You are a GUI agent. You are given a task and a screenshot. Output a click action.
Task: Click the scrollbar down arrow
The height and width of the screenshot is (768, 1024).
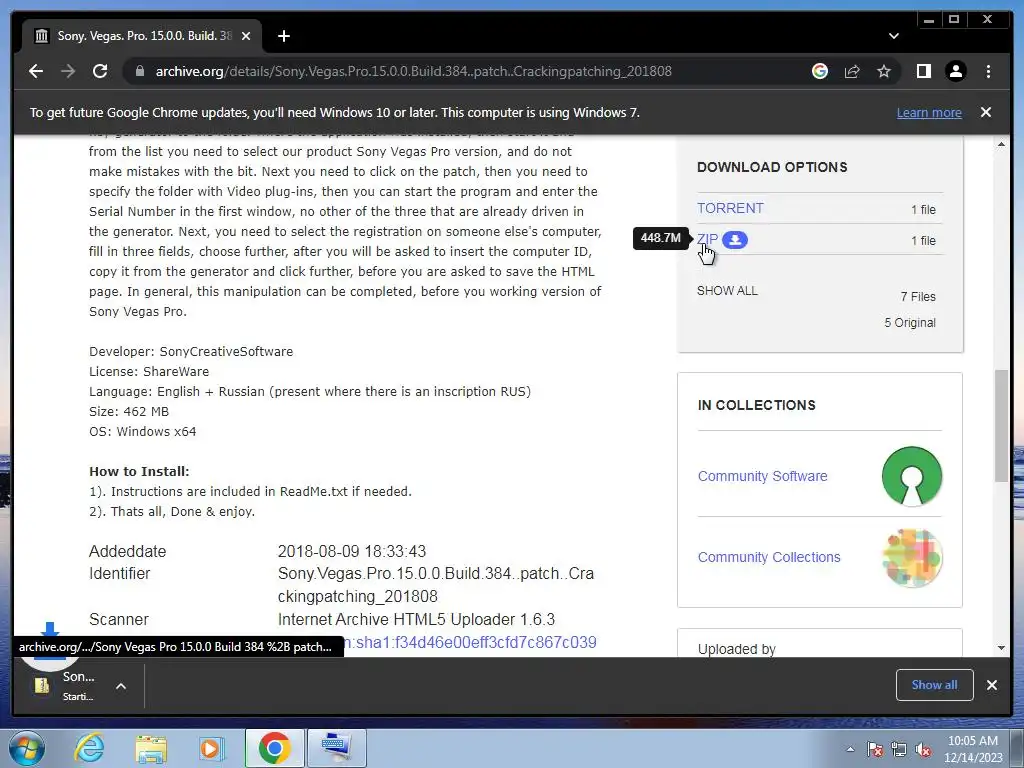pyautogui.click(x=1001, y=648)
